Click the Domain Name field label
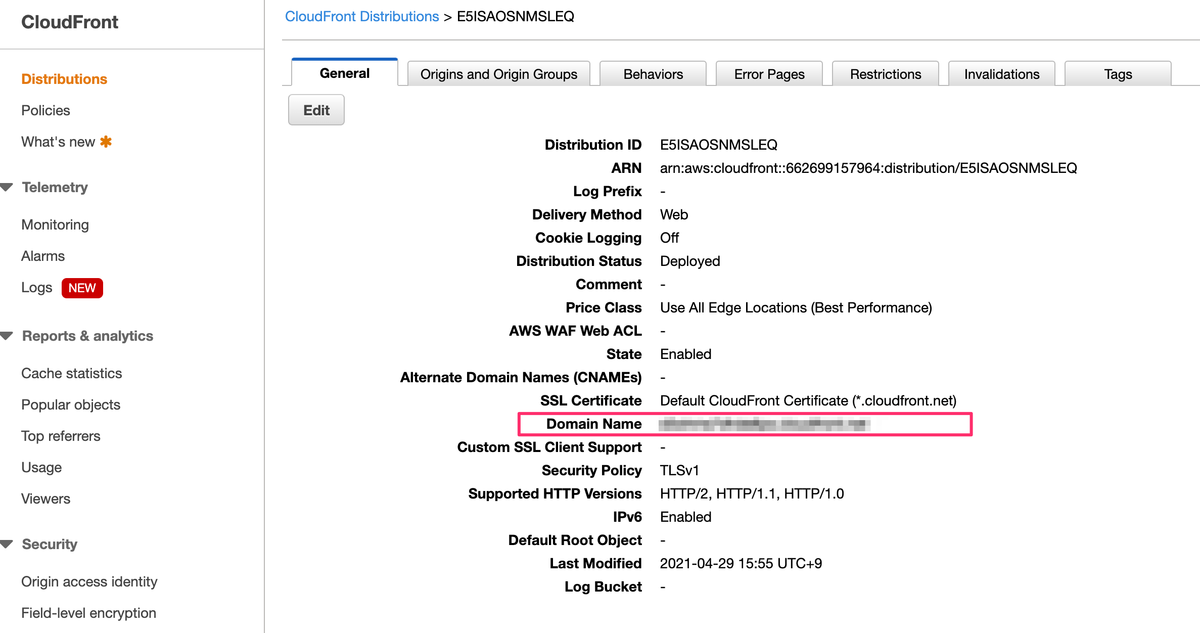 (x=594, y=424)
